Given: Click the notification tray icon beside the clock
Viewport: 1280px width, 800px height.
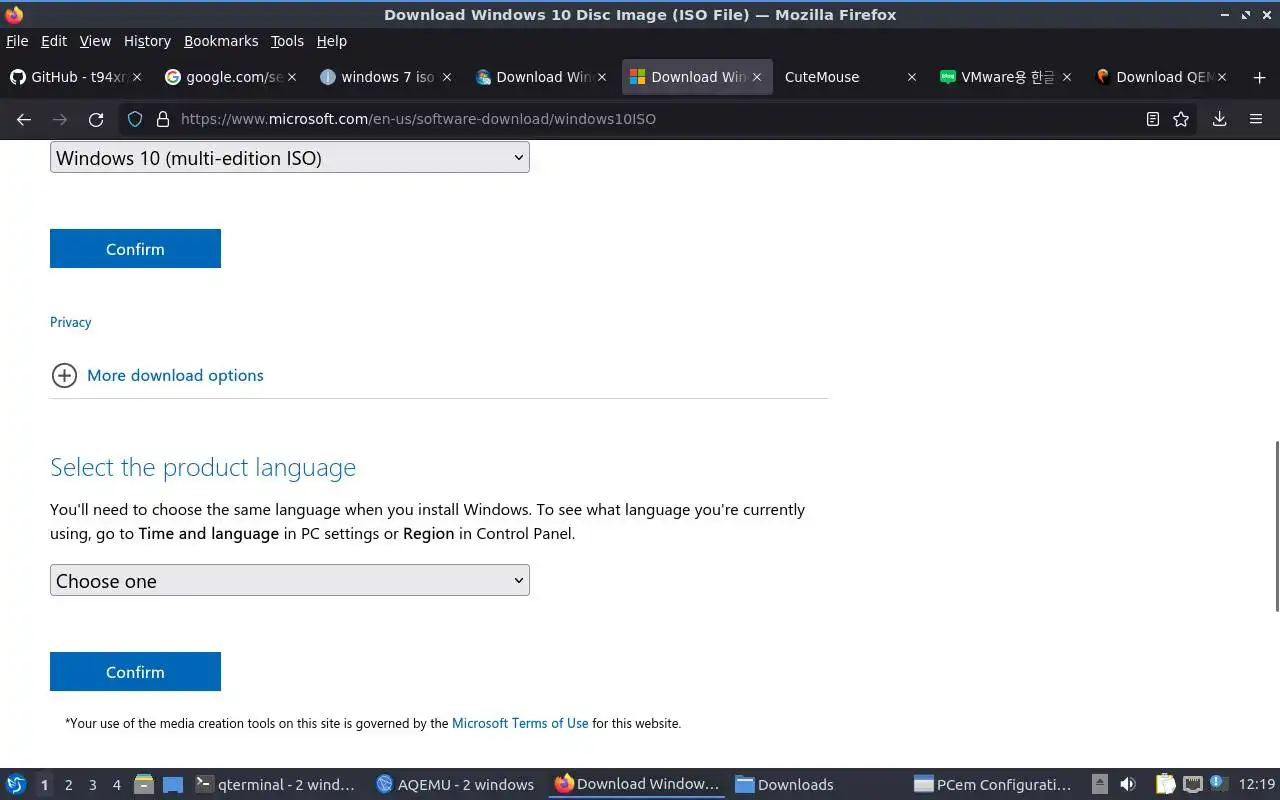Looking at the screenshot, I should point(1218,784).
